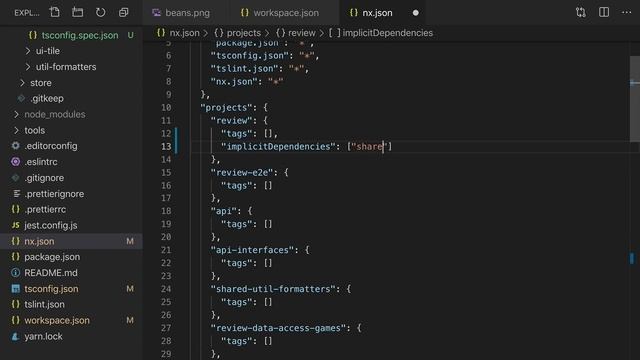640x360 pixels.
Task: Open the .editorconfig file
Action: pyautogui.click(x=51, y=146)
